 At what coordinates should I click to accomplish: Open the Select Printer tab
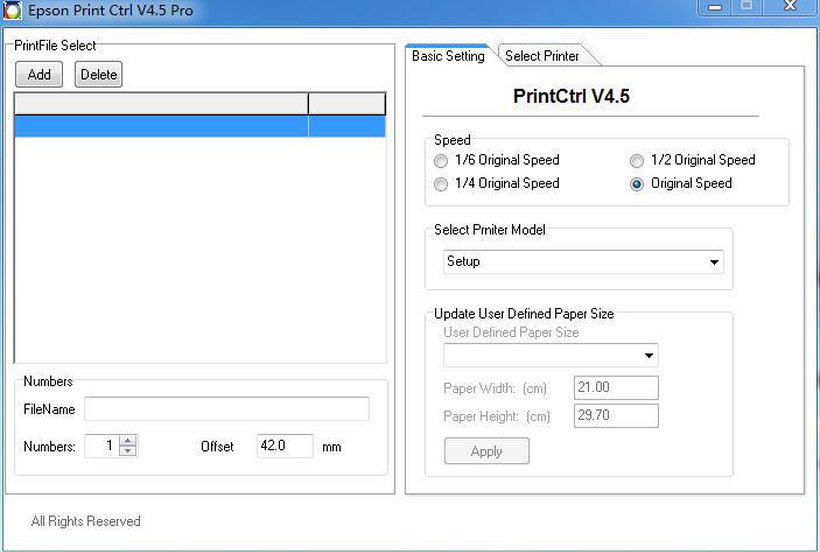[x=542, y=56]
